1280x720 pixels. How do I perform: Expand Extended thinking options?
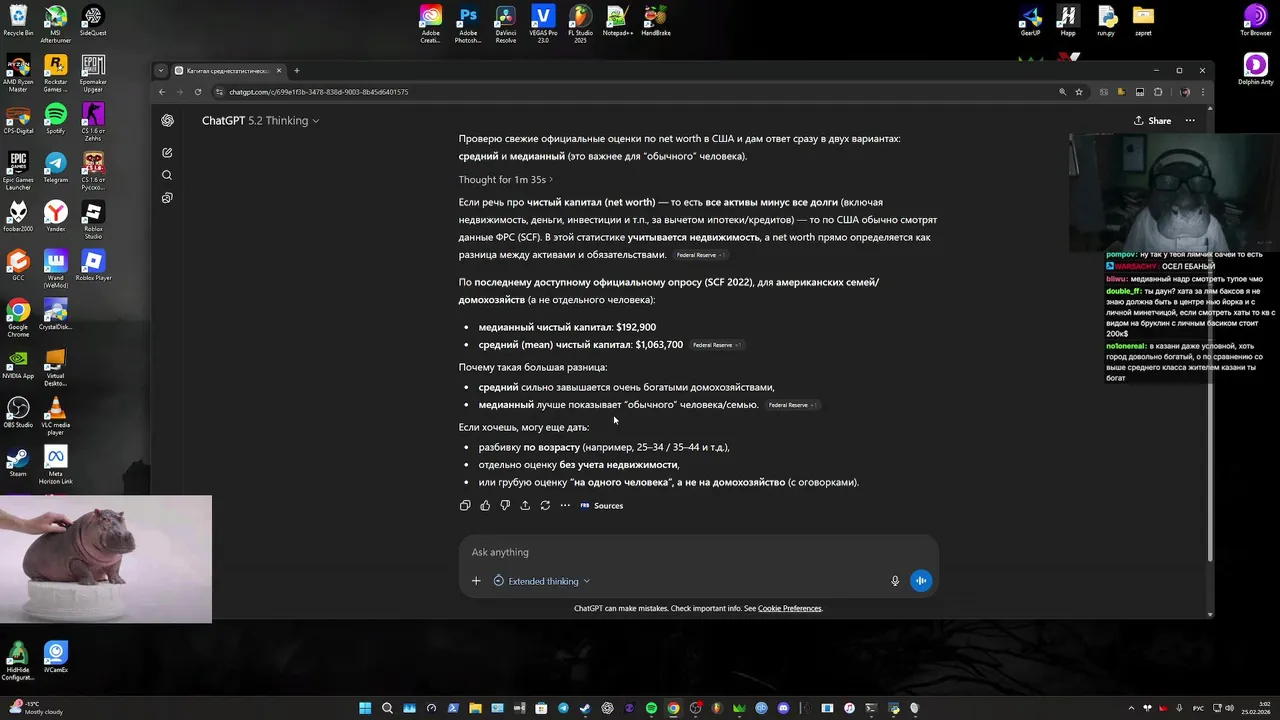[x=542, y=581]
